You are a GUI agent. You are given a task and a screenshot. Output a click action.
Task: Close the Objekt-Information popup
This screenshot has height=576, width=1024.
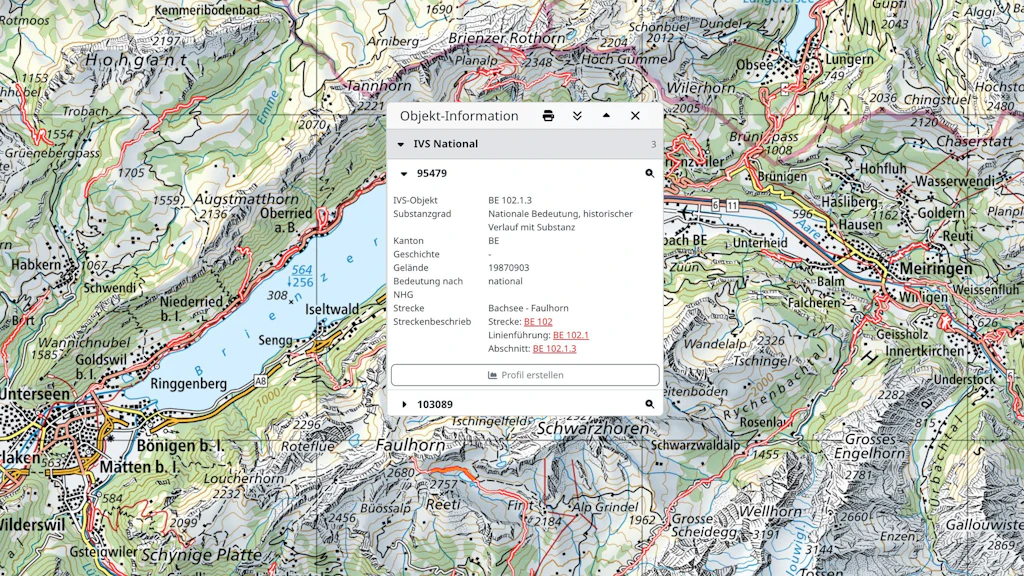pyautogui.click(x=635, y=116)
